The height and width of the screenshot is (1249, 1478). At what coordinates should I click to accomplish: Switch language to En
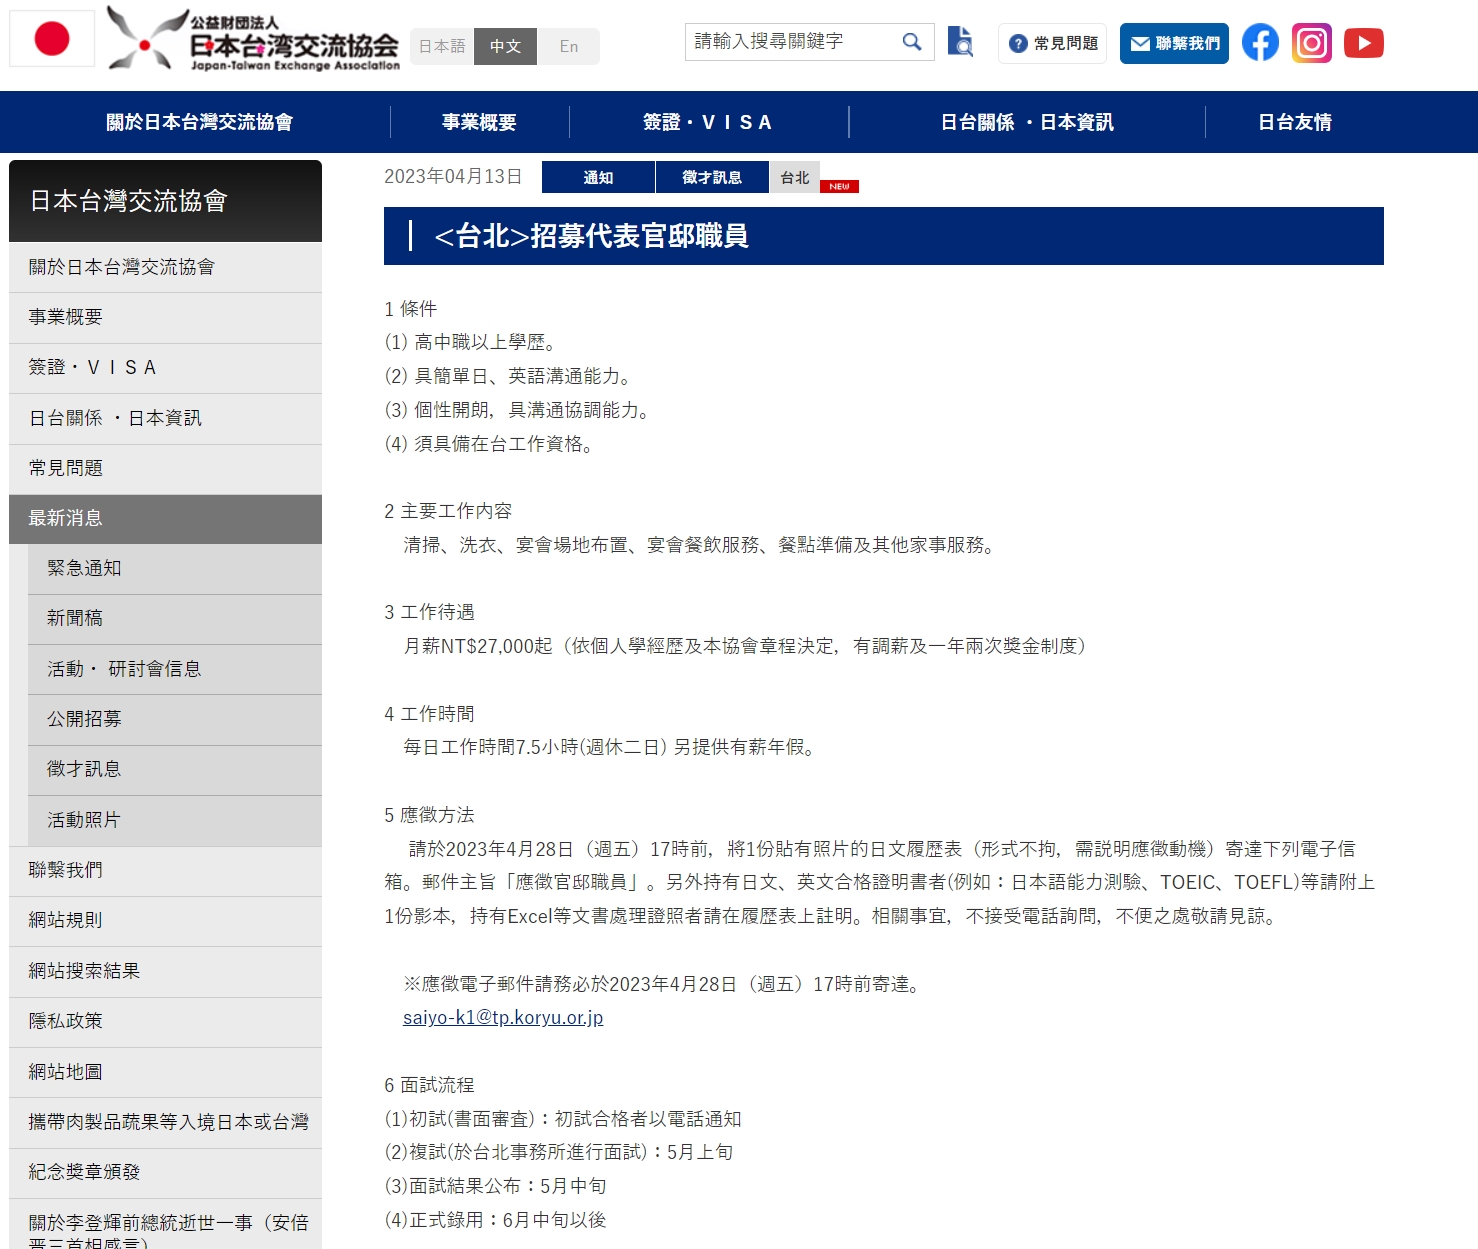(x=569, y=46)
